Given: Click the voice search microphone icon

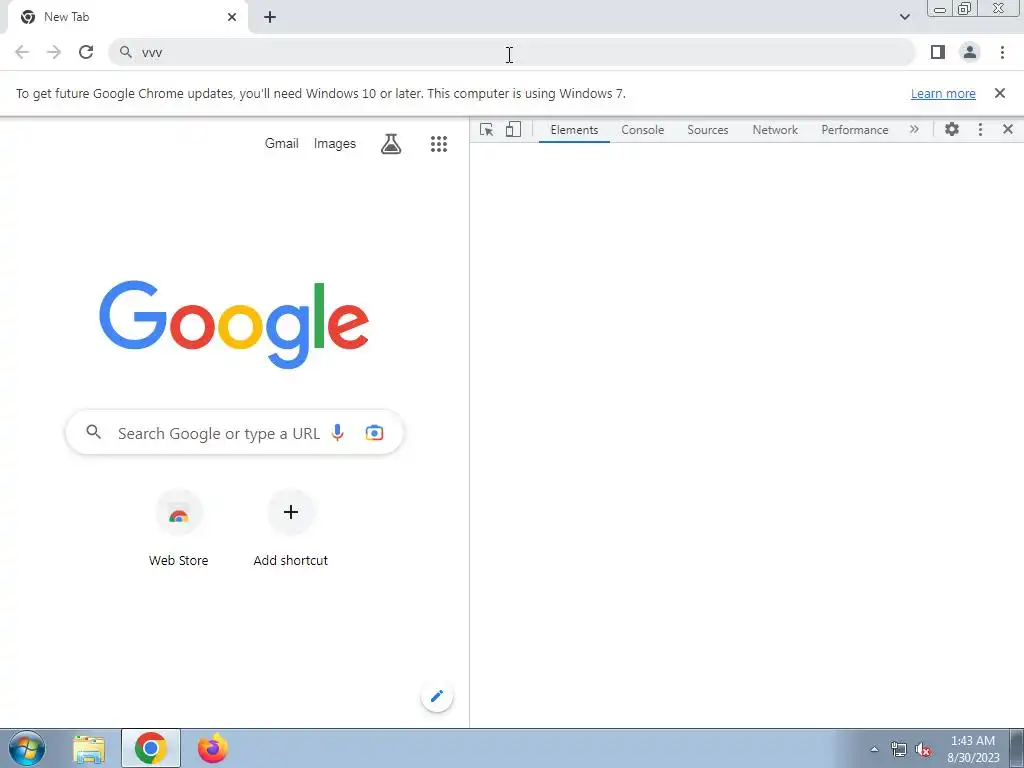Looking at the screenshot, I should (338, 432).
